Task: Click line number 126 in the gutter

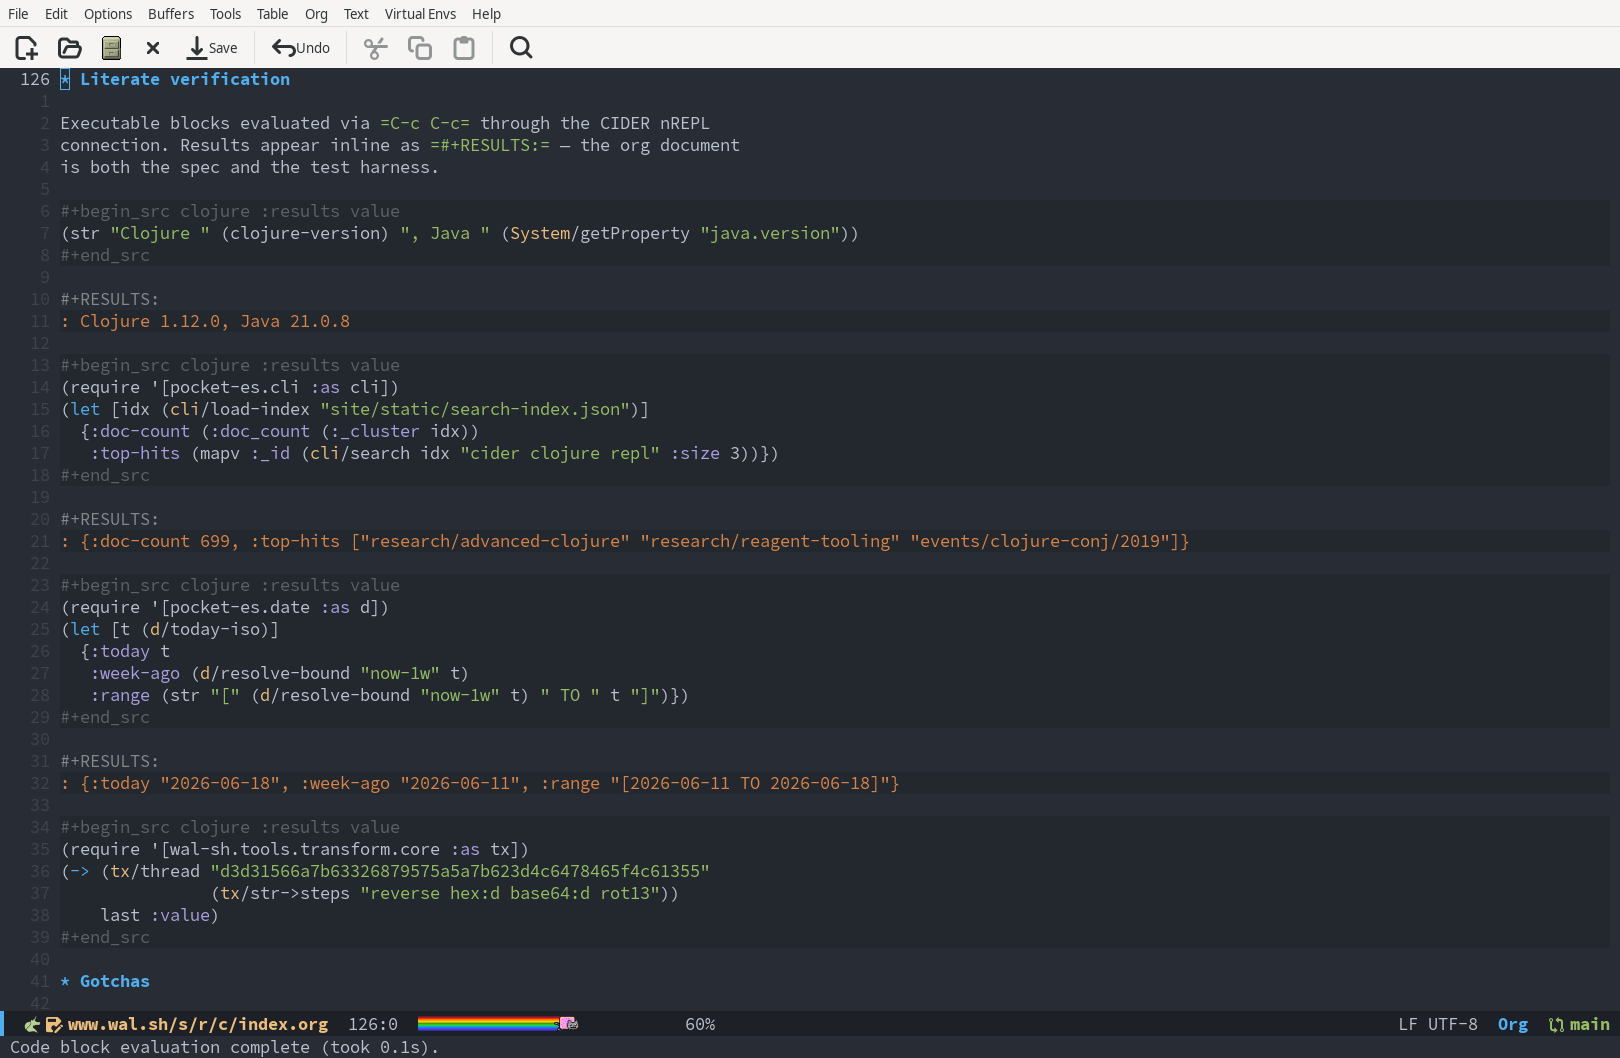Action: click(x=35, y=79)
